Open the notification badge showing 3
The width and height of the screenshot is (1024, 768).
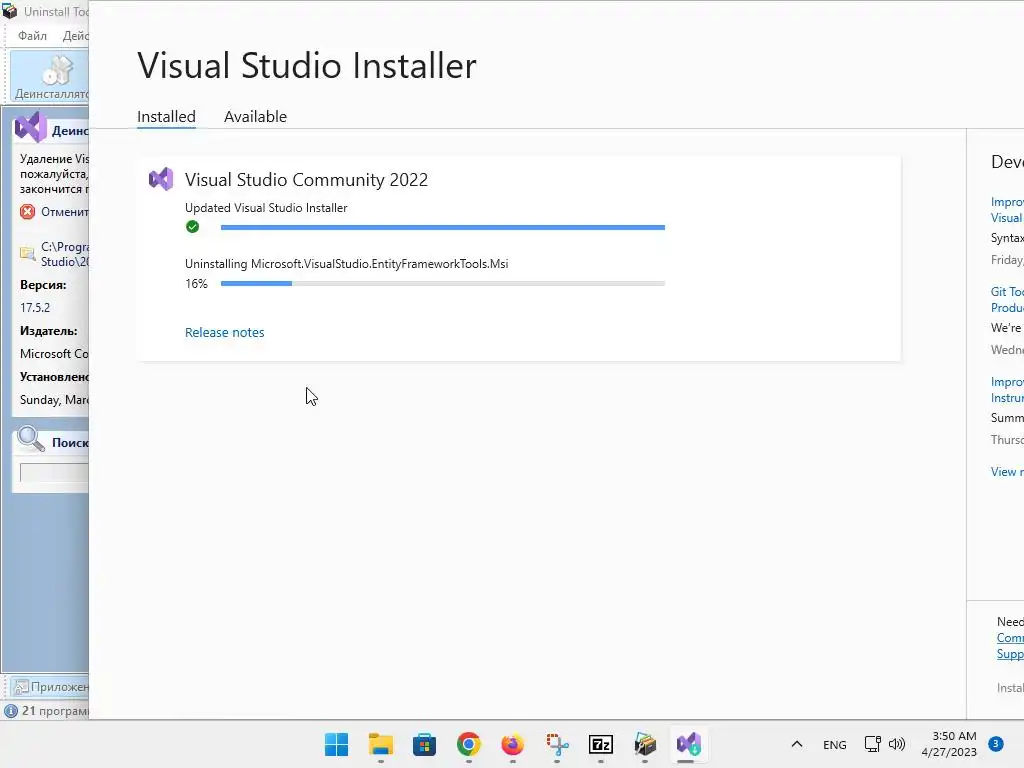coord(995,744)
